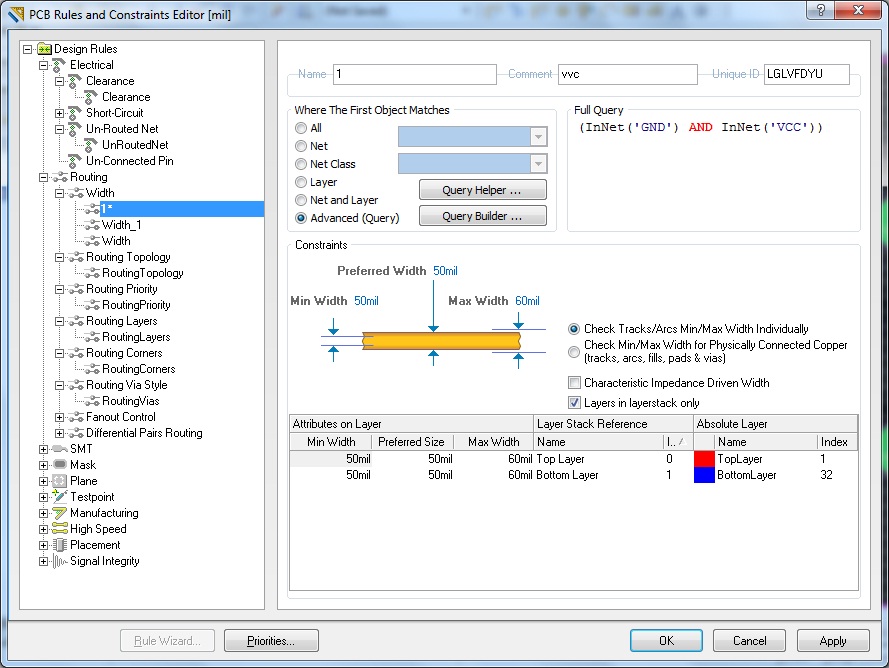Click the Comment input field
The height and width of the screenshot is (668, 889).
pos(628,74)
